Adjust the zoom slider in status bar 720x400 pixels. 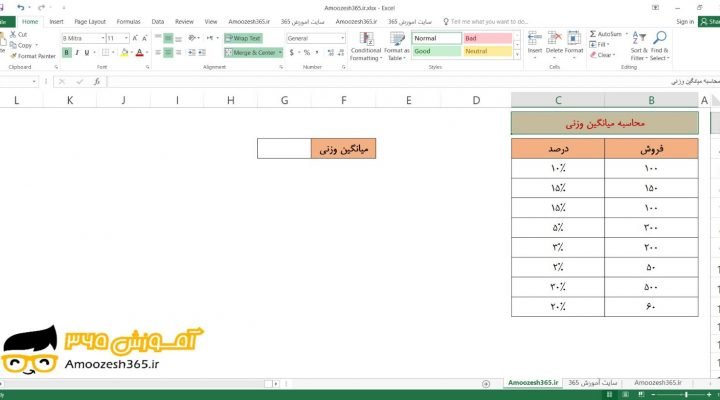tap(686, 394)
